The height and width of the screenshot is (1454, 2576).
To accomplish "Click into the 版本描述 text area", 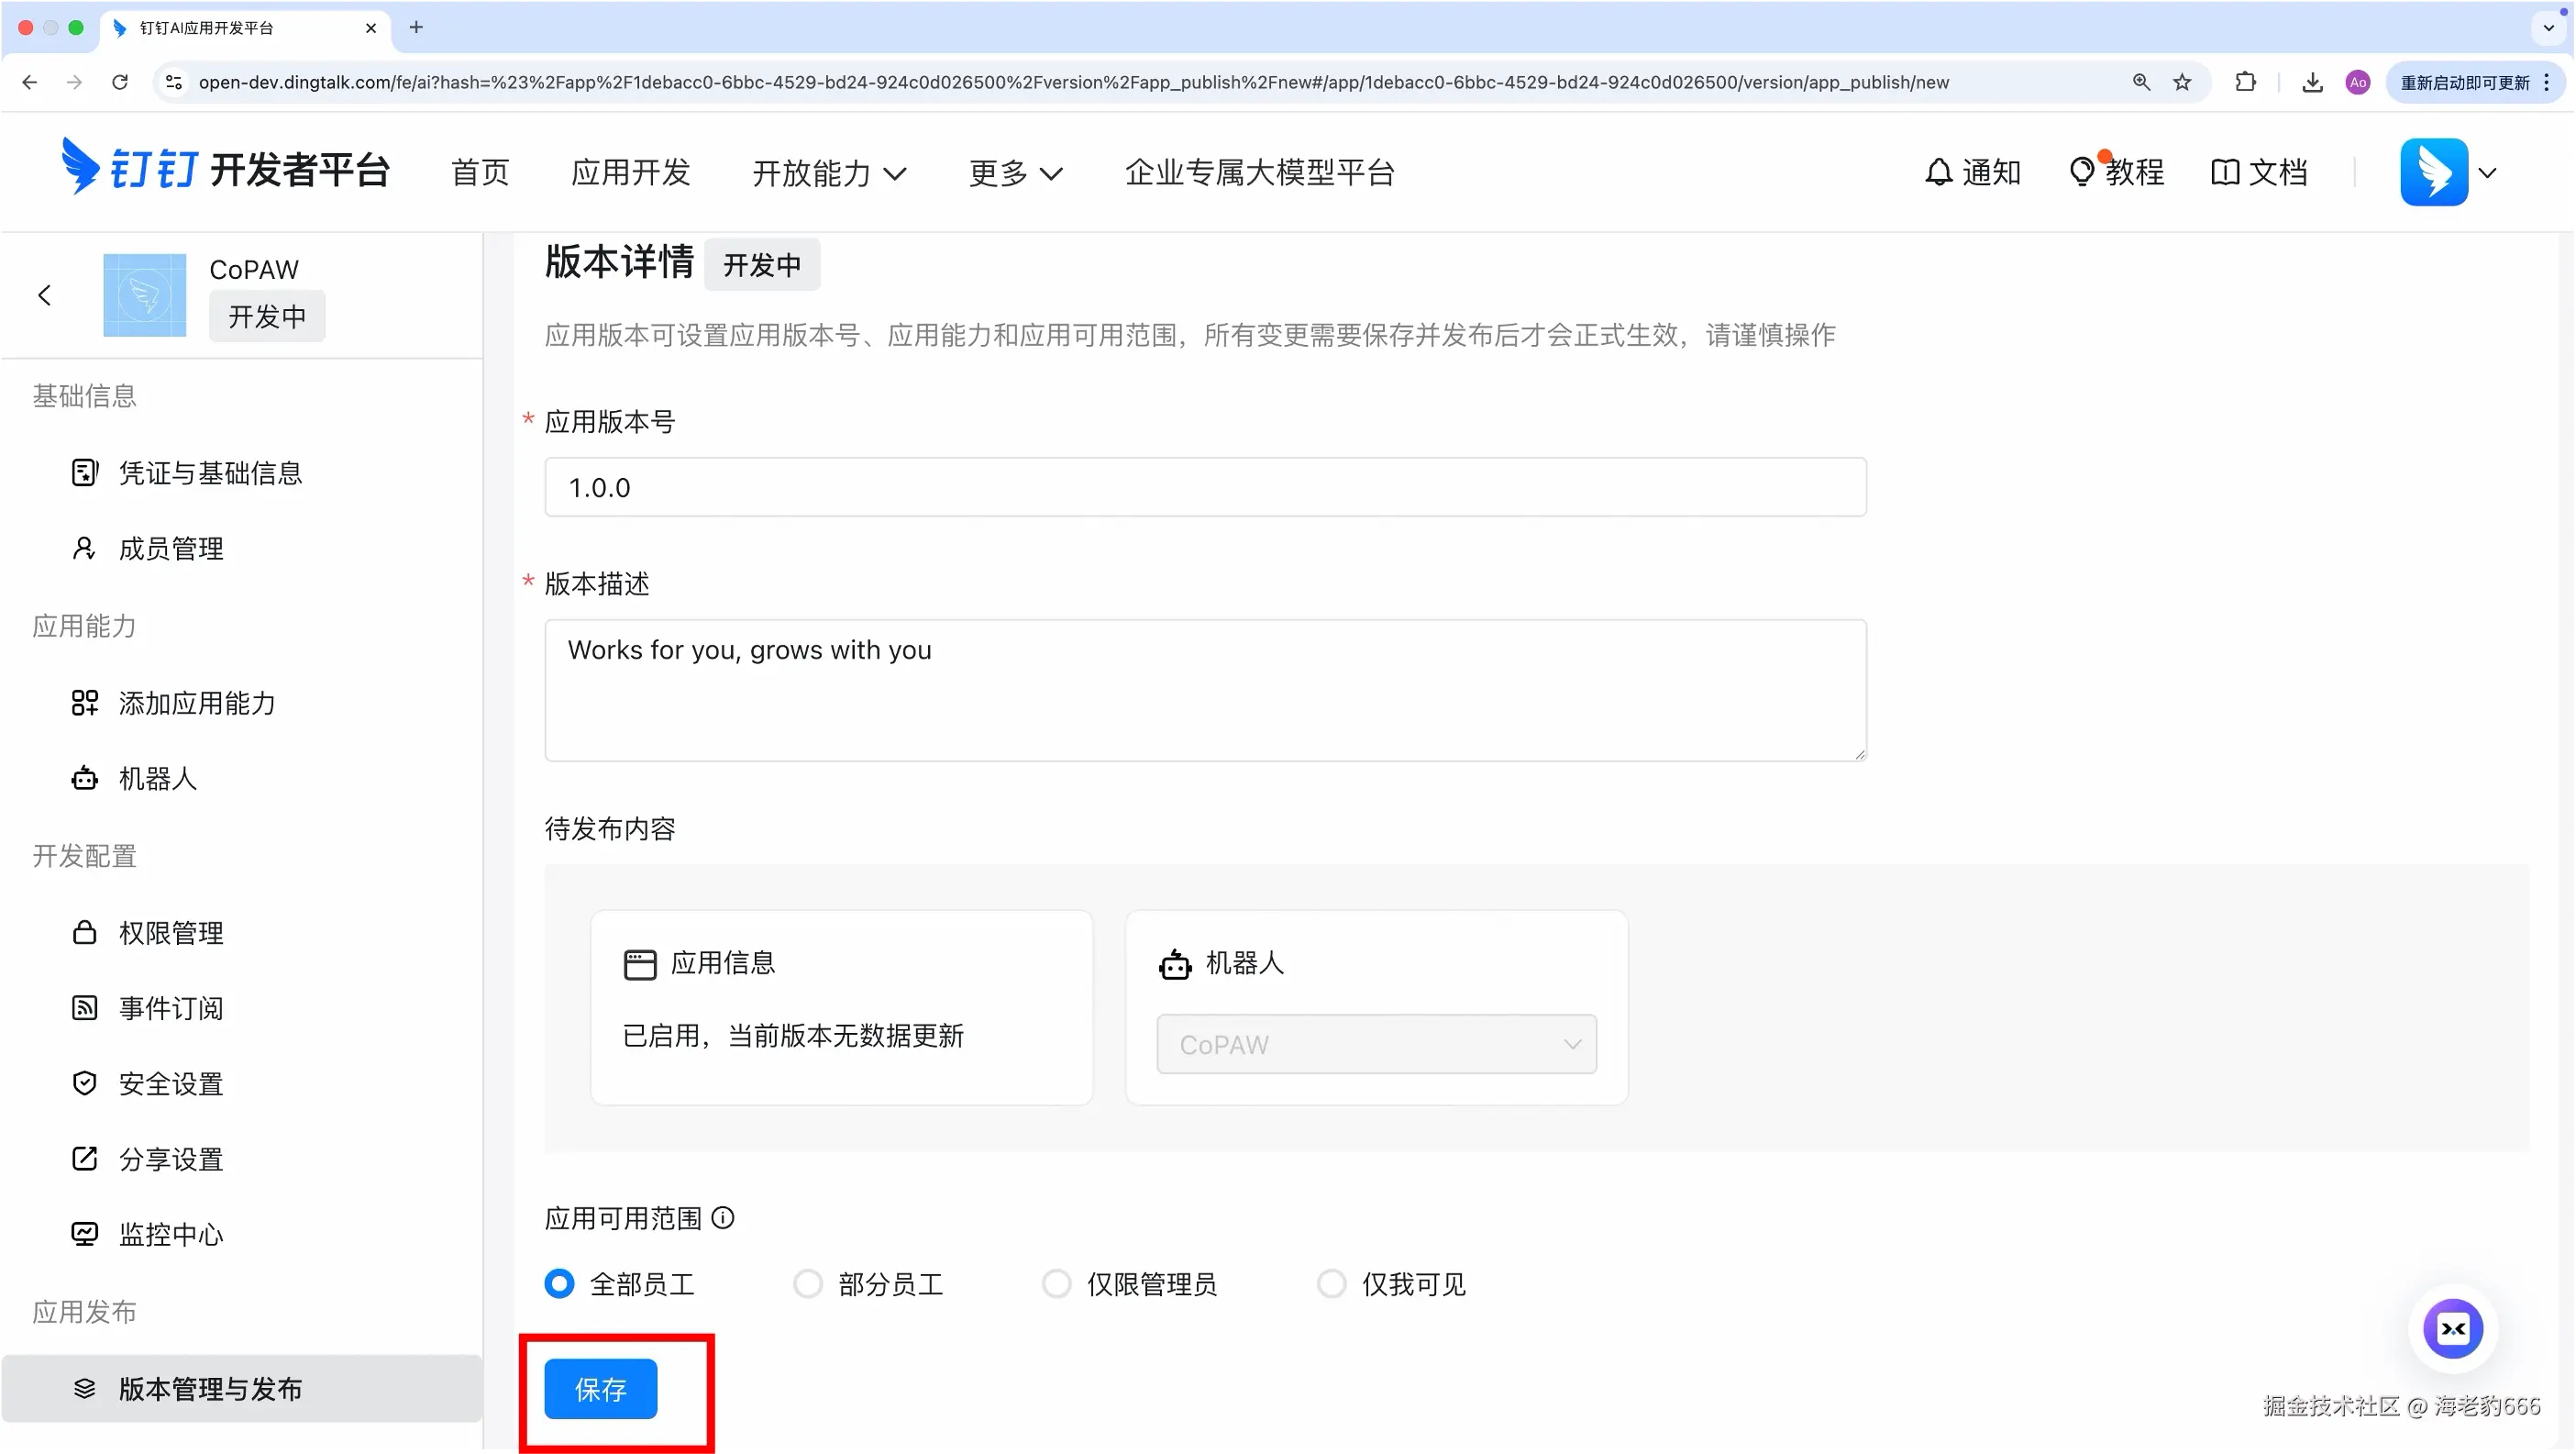I will pyautogui.click(x=1205, y=690).
